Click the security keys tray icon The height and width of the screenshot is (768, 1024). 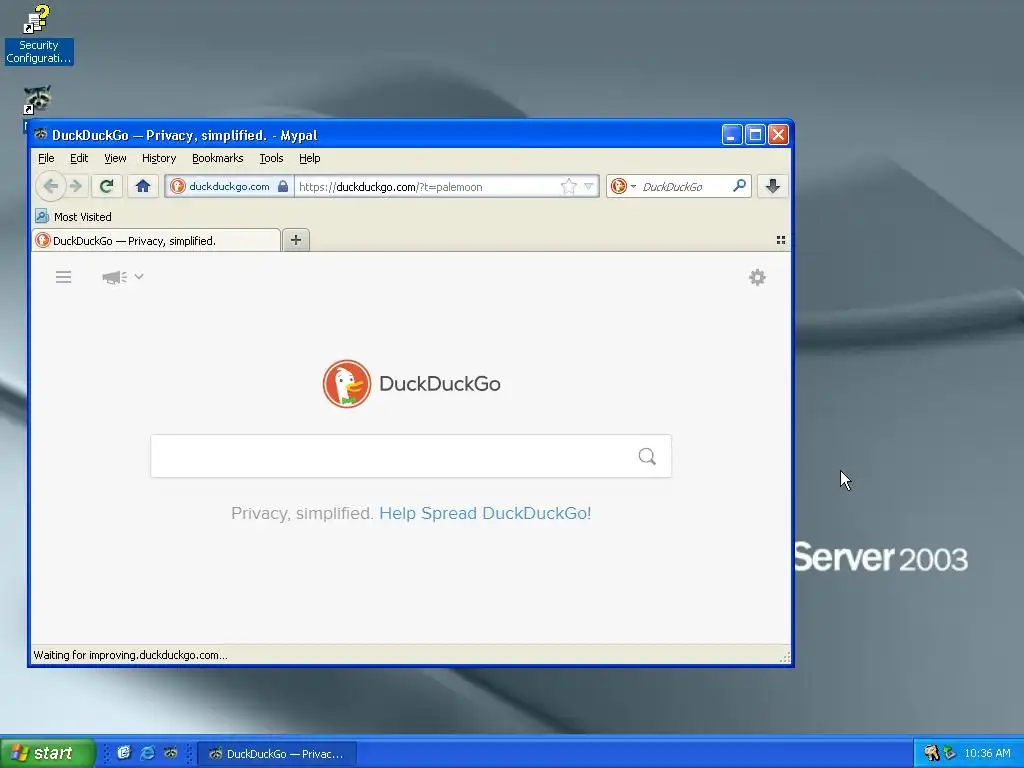[931, 753]
